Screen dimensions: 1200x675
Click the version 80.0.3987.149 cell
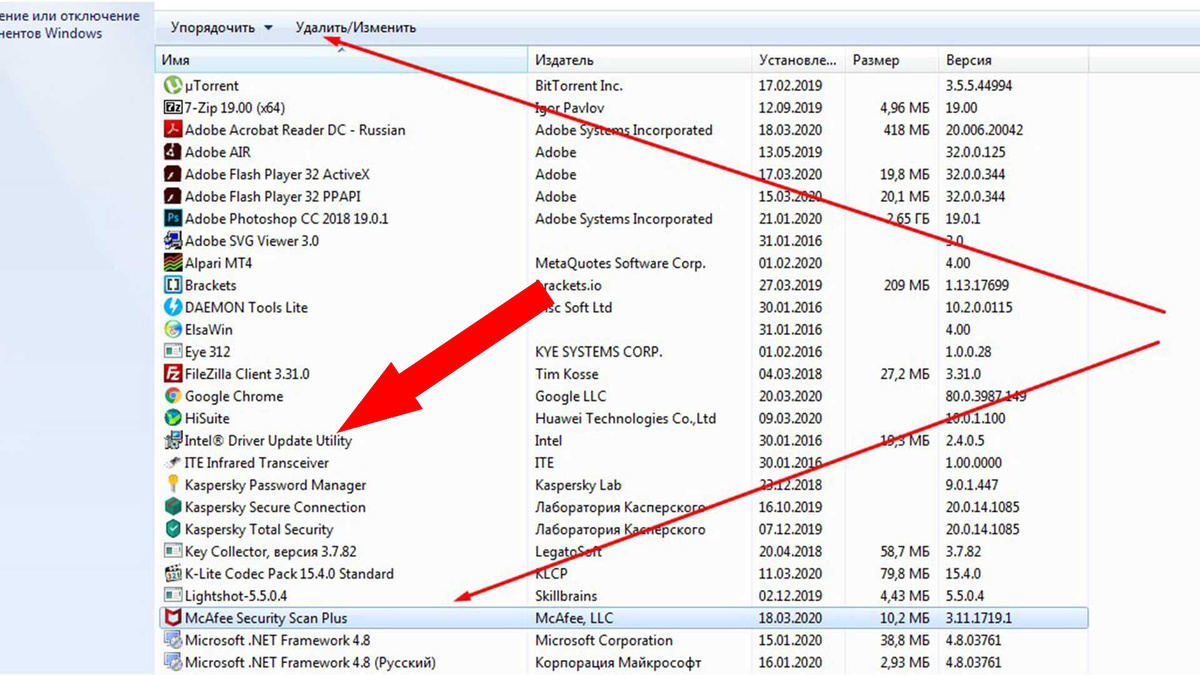pyautogui.click(x=986, y=396)
